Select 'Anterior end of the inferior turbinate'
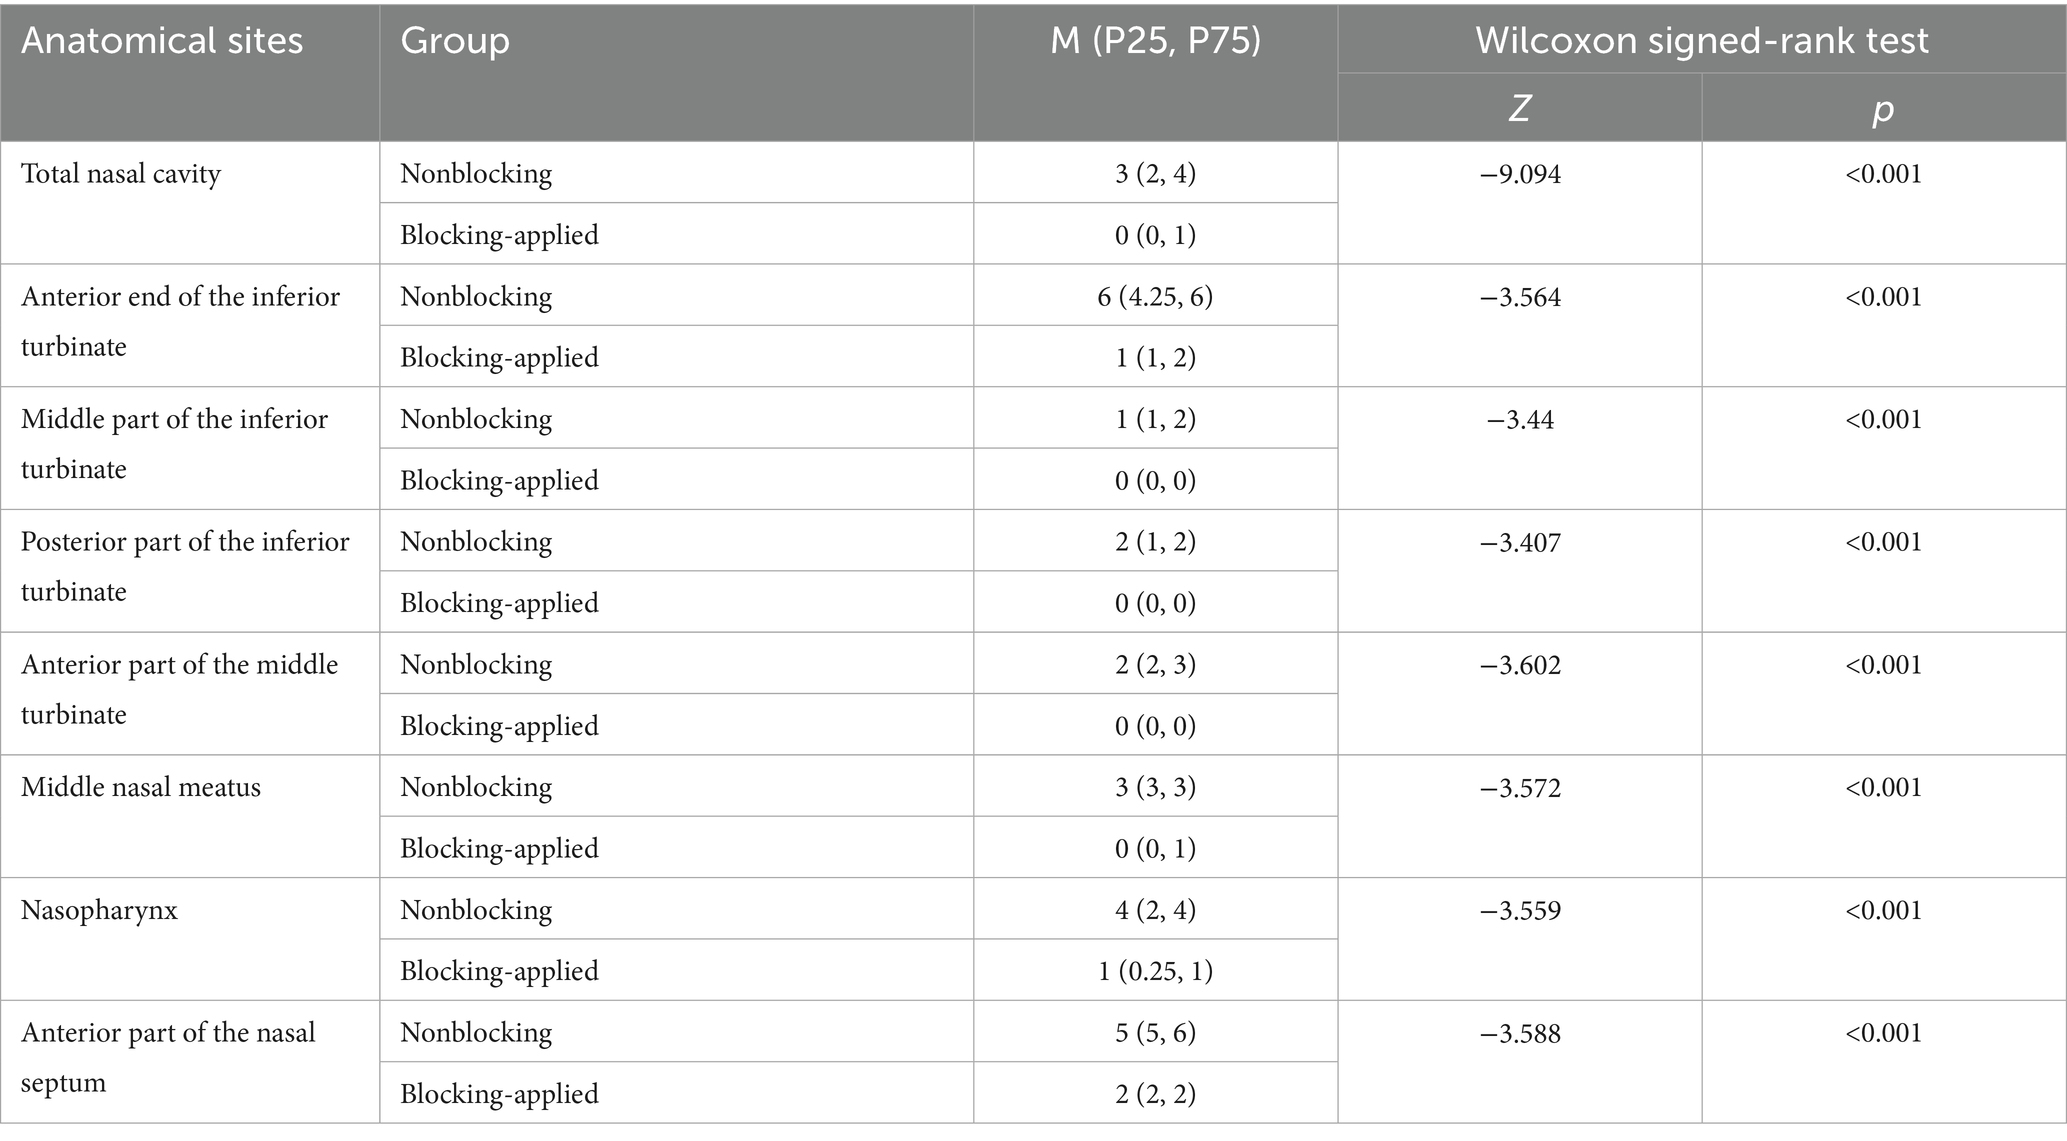Image resolution: width=2067 pixels, height=1141 pixels. click(180, 321)
